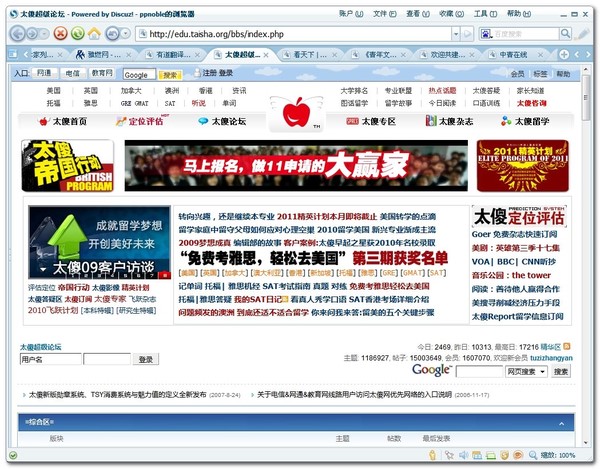This screenshot has height=469, width=600.
Task: Open the 定位评估 navigation link
Action: [x=140, y=121]
